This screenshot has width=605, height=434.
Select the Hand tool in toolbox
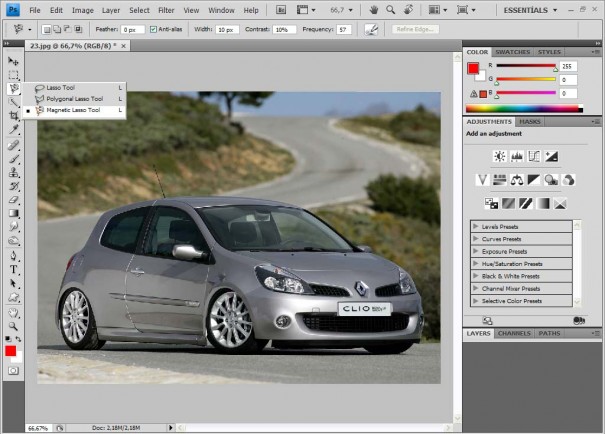tap(13, 313)
